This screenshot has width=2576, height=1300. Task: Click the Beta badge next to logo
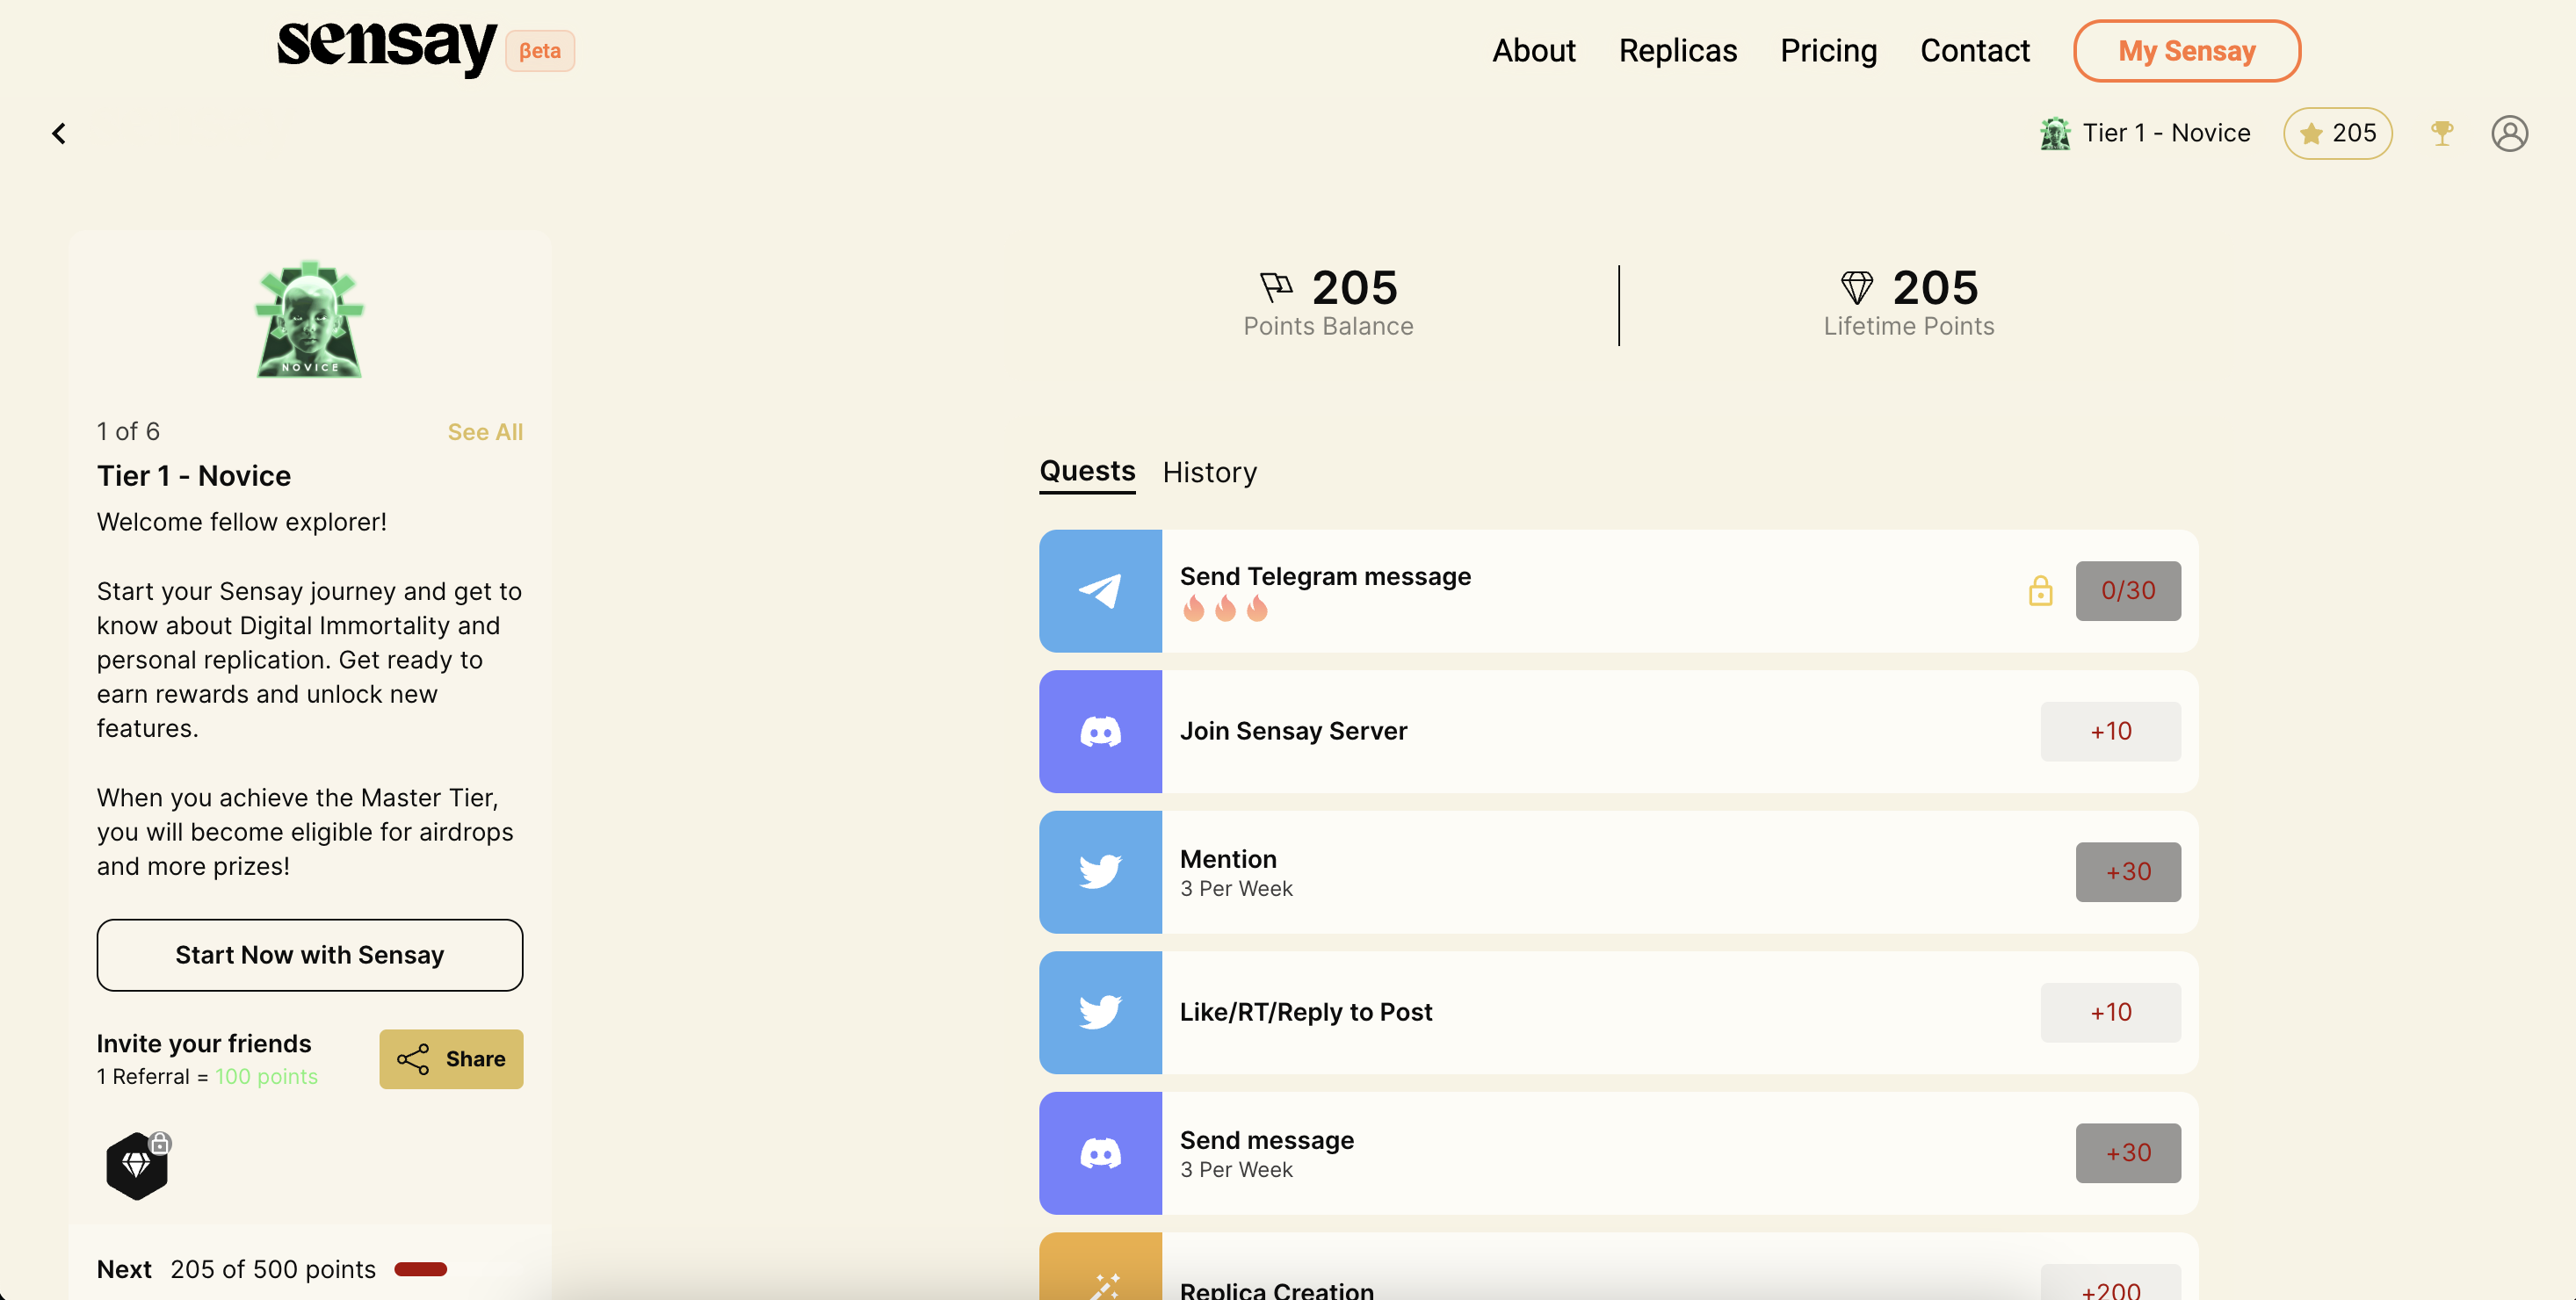(540, 51)
